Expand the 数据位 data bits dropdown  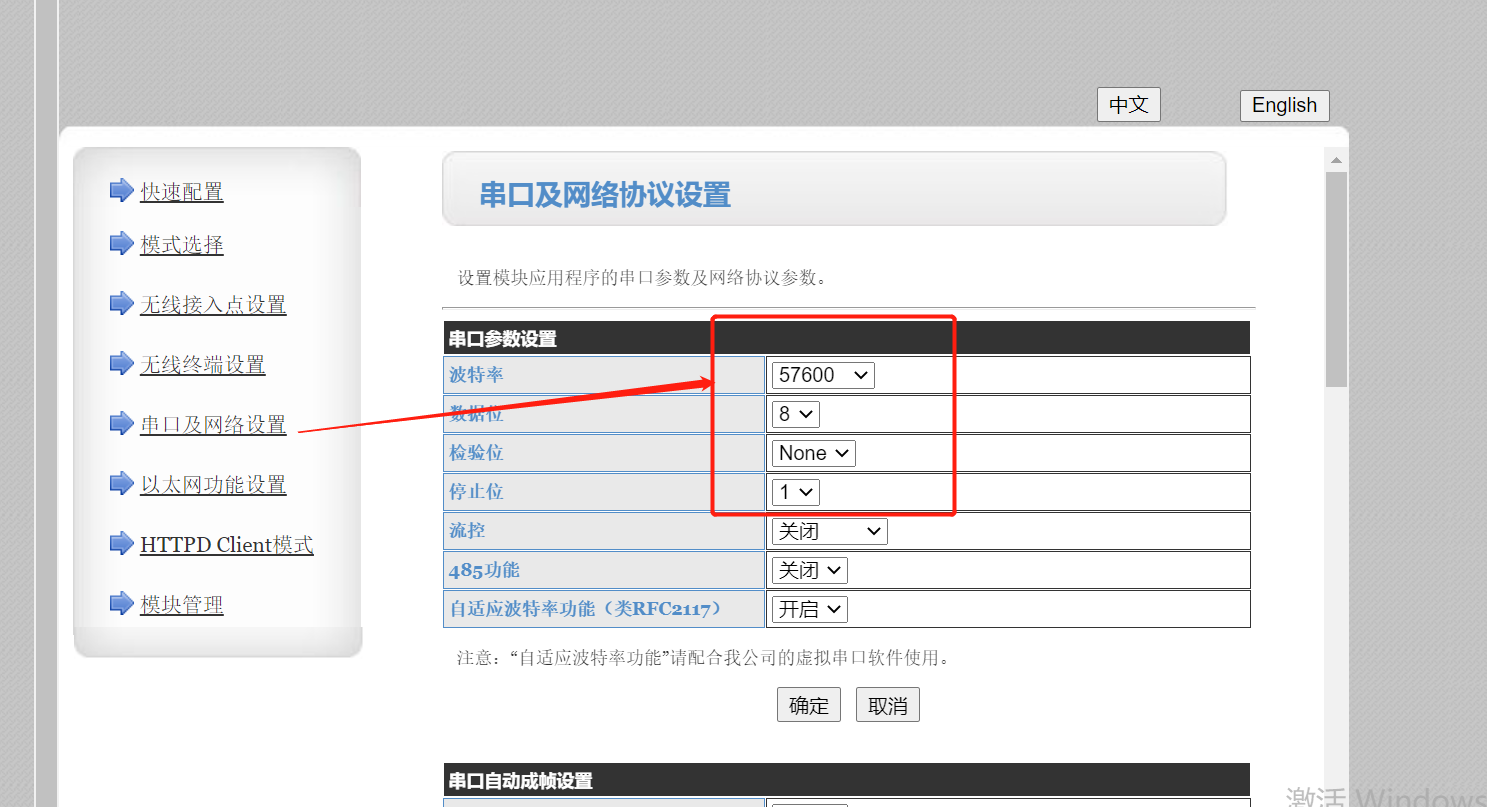[x=795, y=414]
